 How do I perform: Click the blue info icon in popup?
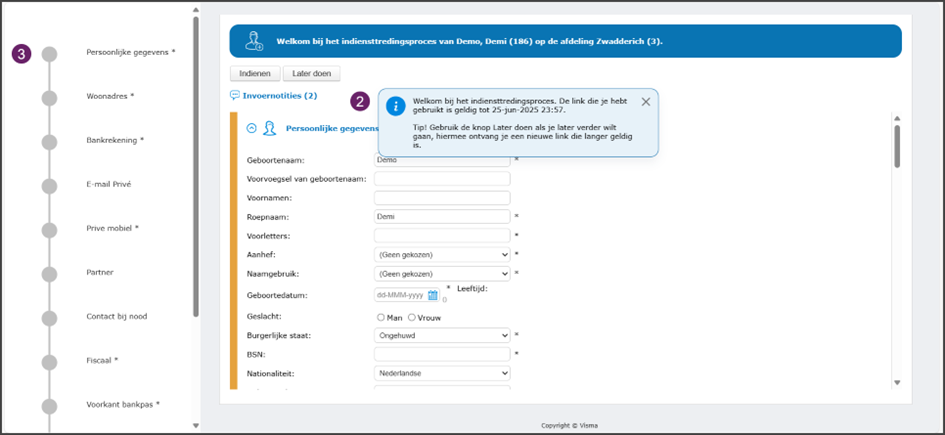coord(396,107)
